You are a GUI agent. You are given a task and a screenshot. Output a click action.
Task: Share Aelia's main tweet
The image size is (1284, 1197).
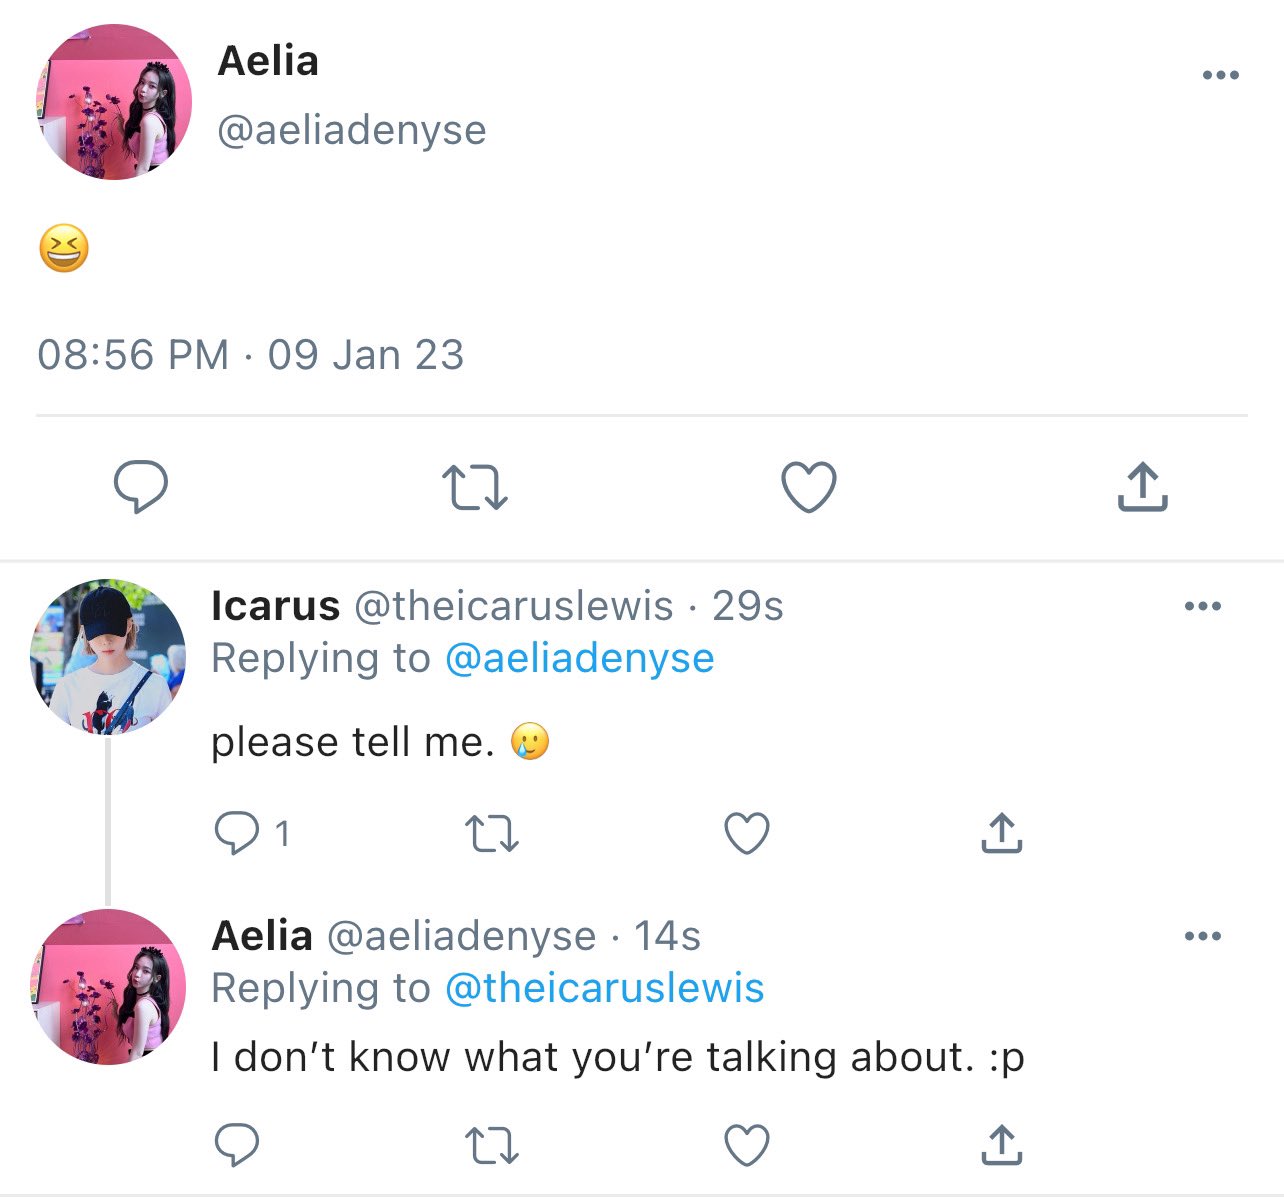pos(1142,486)
